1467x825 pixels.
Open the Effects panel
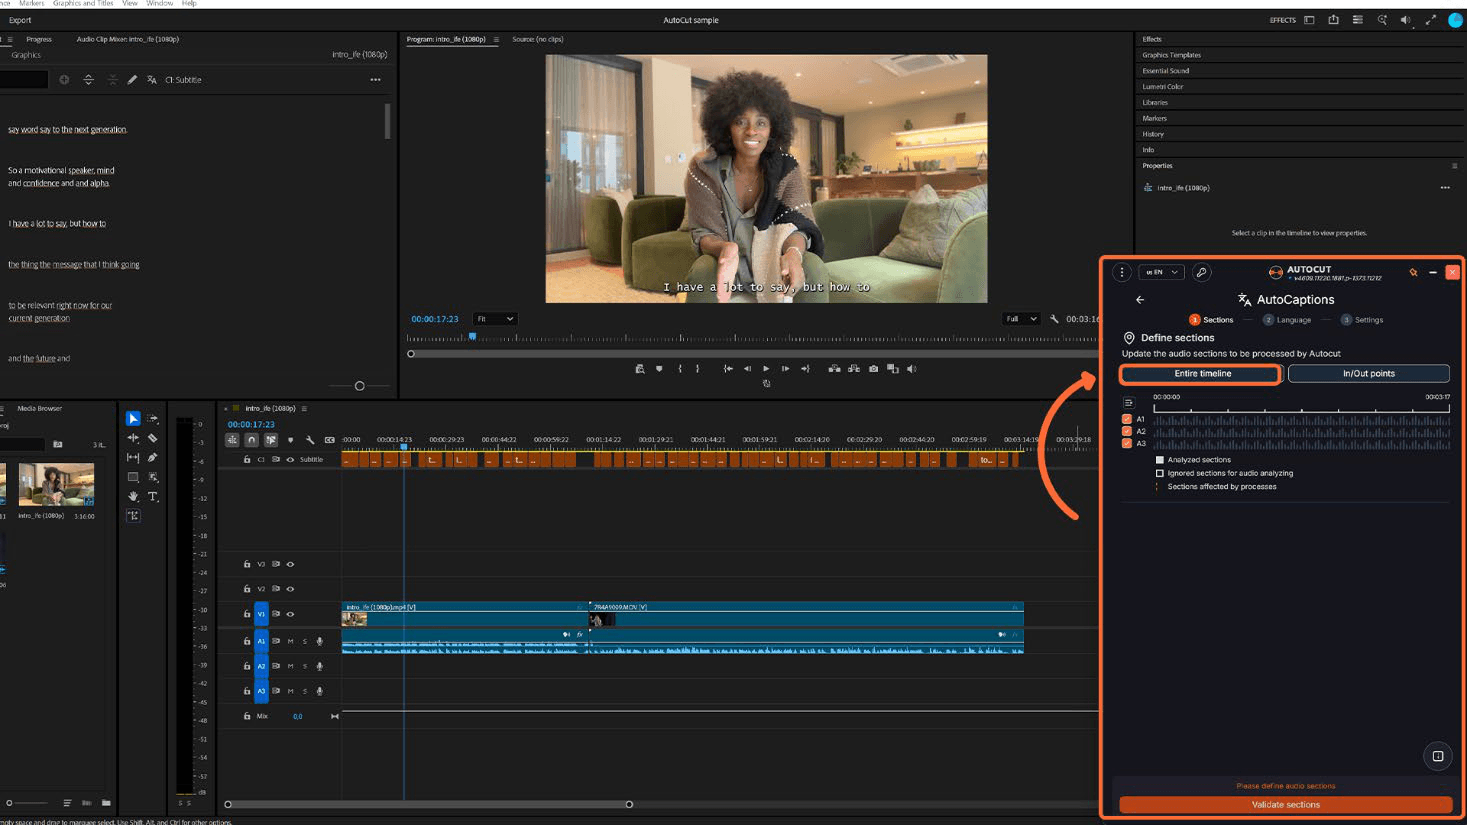(x=1152, y=39)
